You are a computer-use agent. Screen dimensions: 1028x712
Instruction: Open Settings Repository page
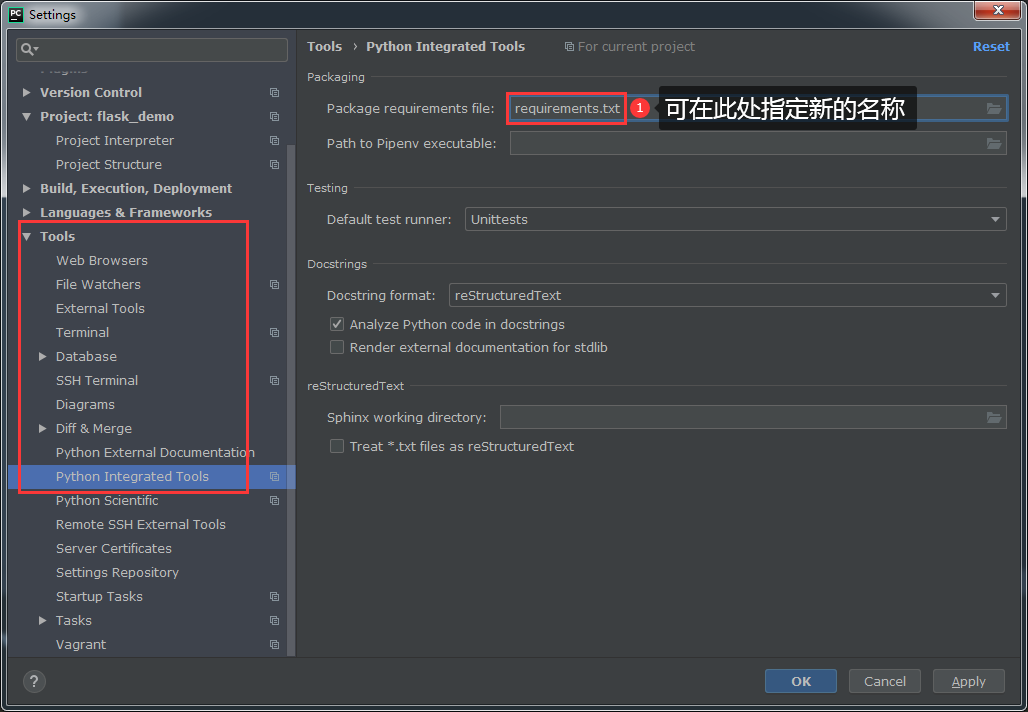coord(117,572)
